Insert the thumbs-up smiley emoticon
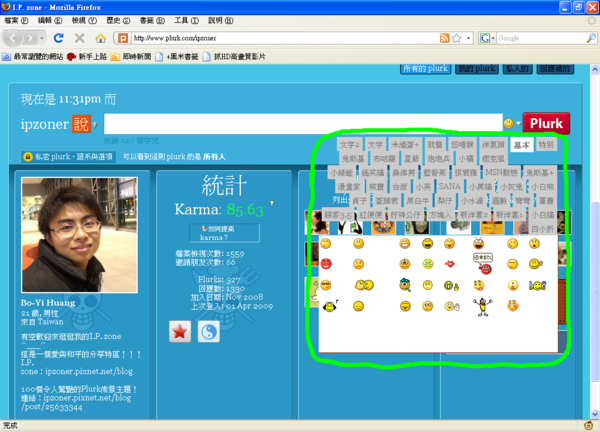 coord(536,264)
